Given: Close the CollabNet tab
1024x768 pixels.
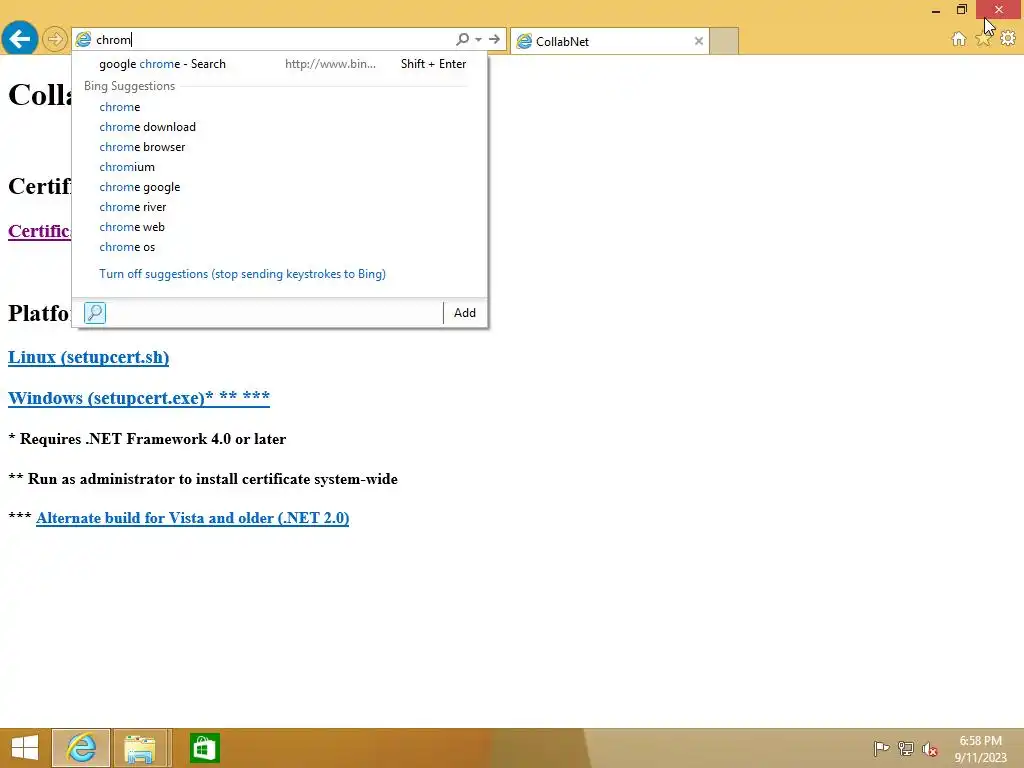Looking at the screenshot, I should click(699, 41).
